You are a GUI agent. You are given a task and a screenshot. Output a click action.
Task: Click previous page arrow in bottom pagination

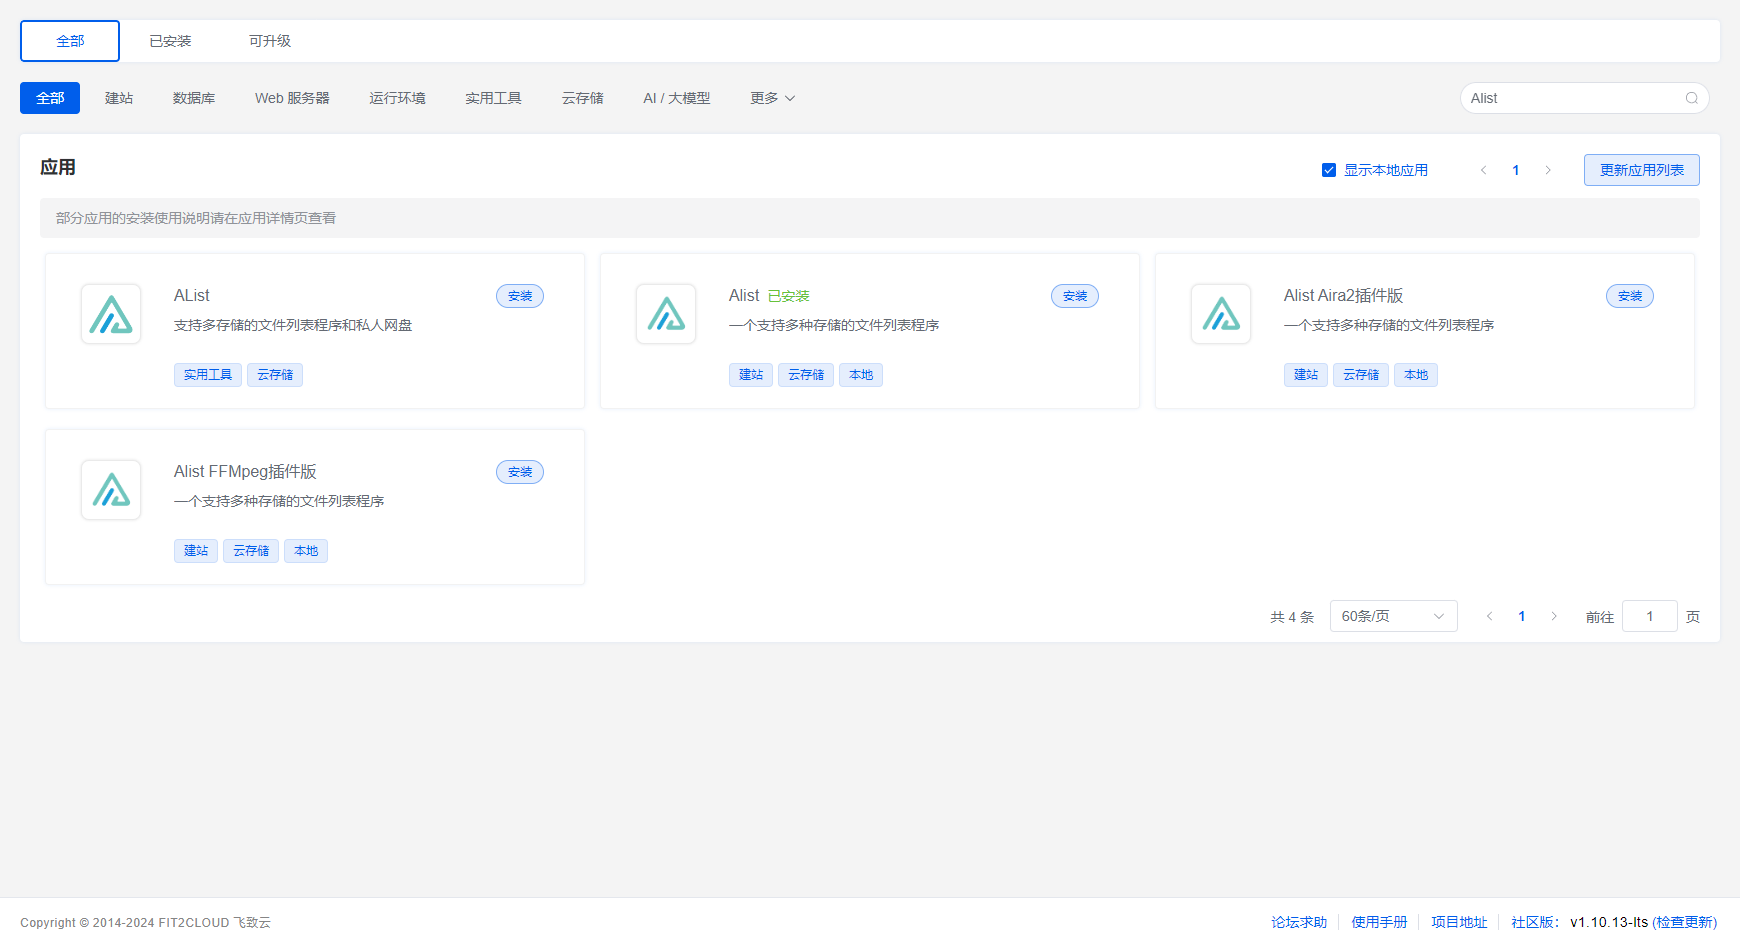(x=1490, y=616)
